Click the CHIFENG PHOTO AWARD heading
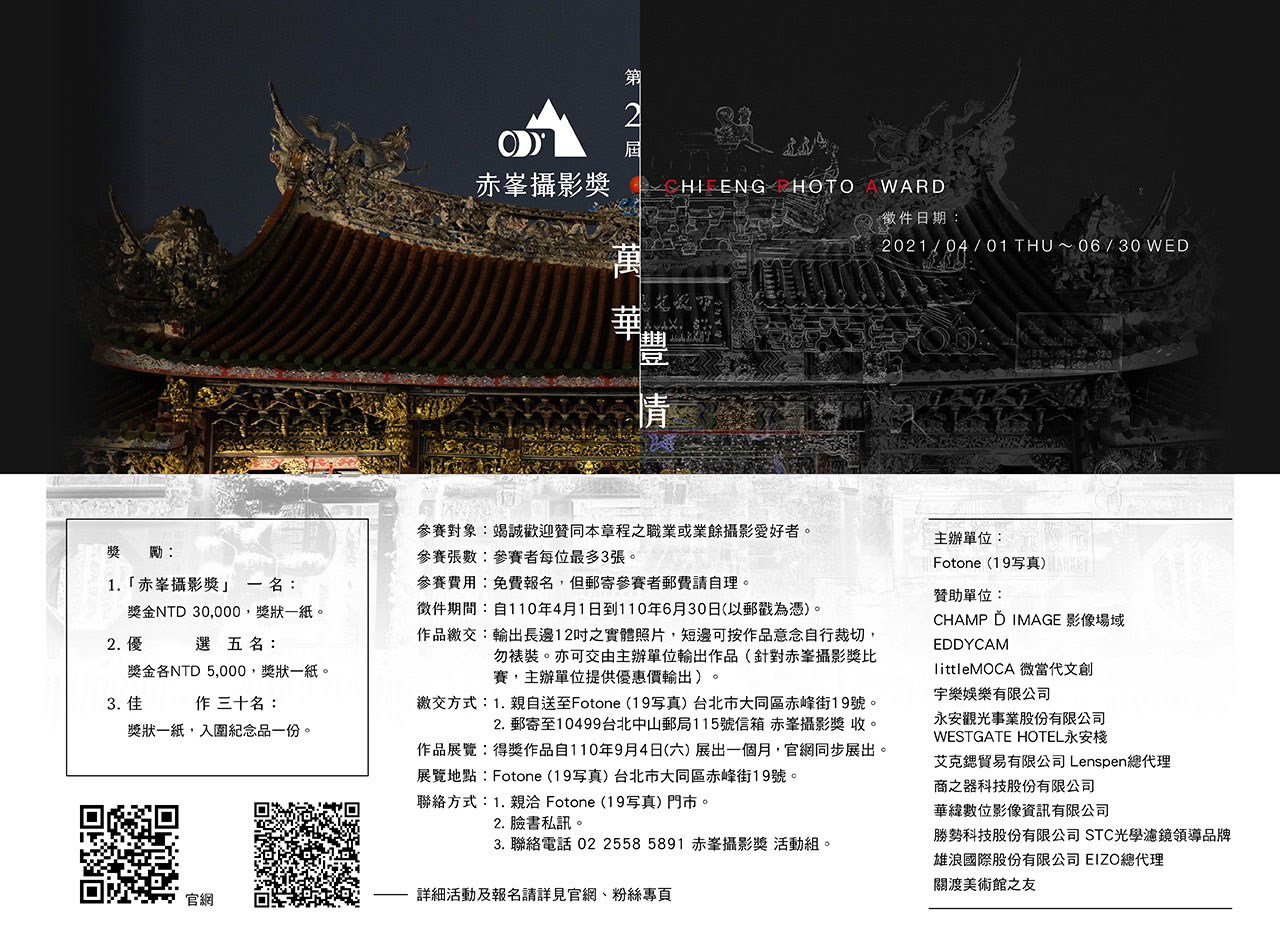The width and height of the screenshot is (1280, 942). click(x=805, y=186)
